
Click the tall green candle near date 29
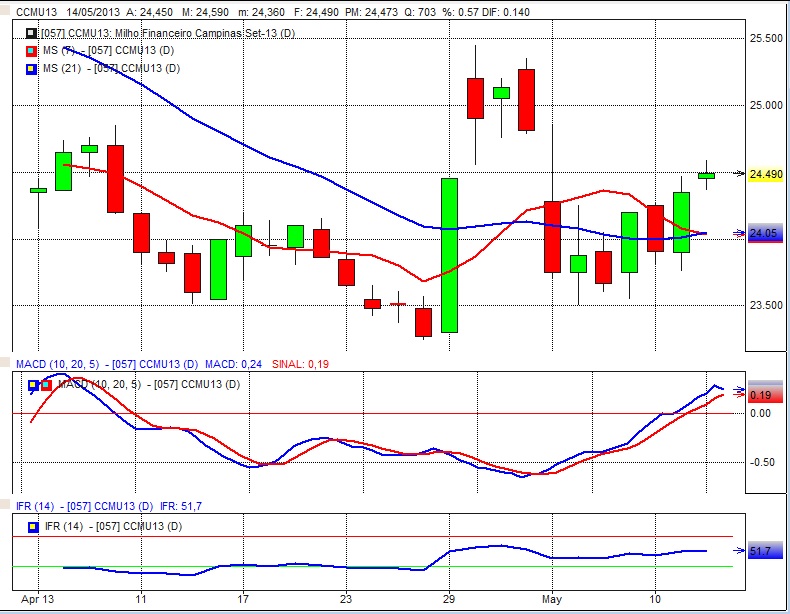[x=449, y=255]
